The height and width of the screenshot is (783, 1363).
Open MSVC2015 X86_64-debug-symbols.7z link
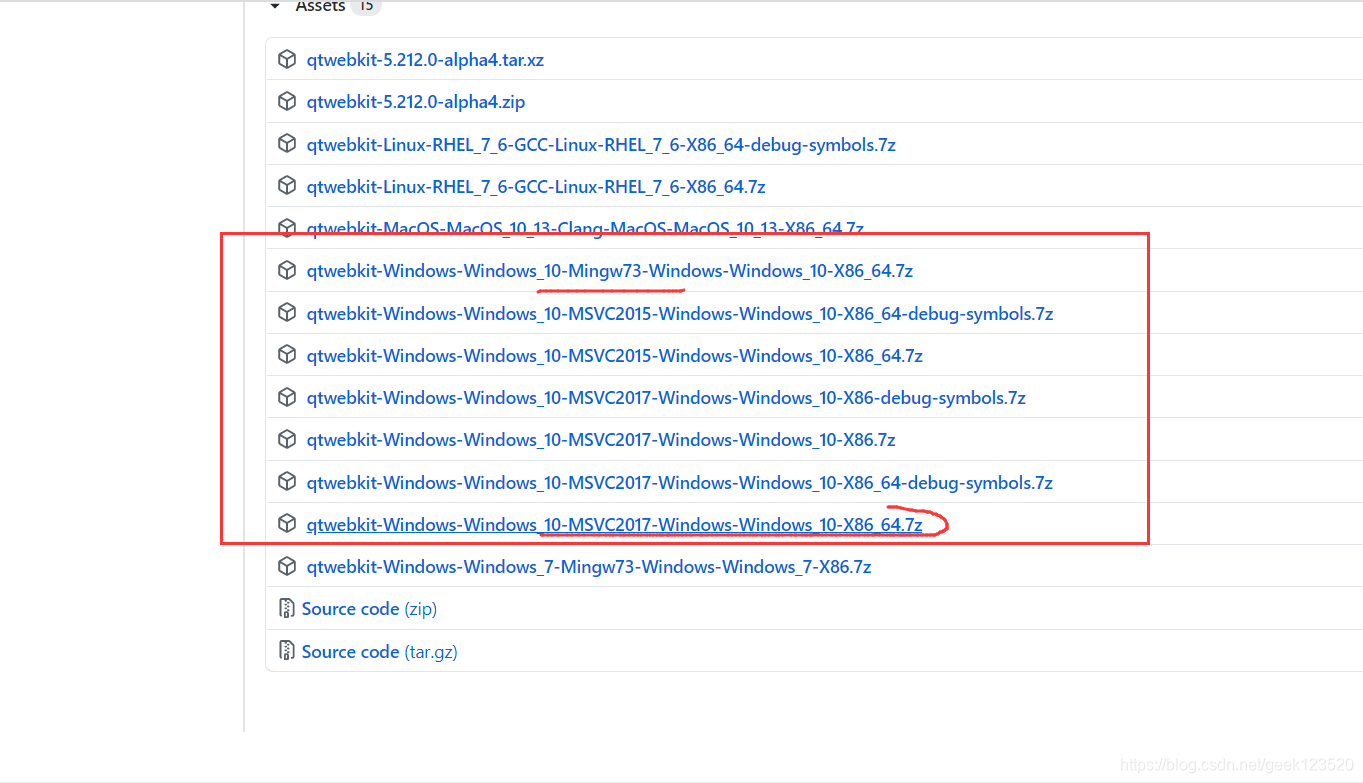680,314
